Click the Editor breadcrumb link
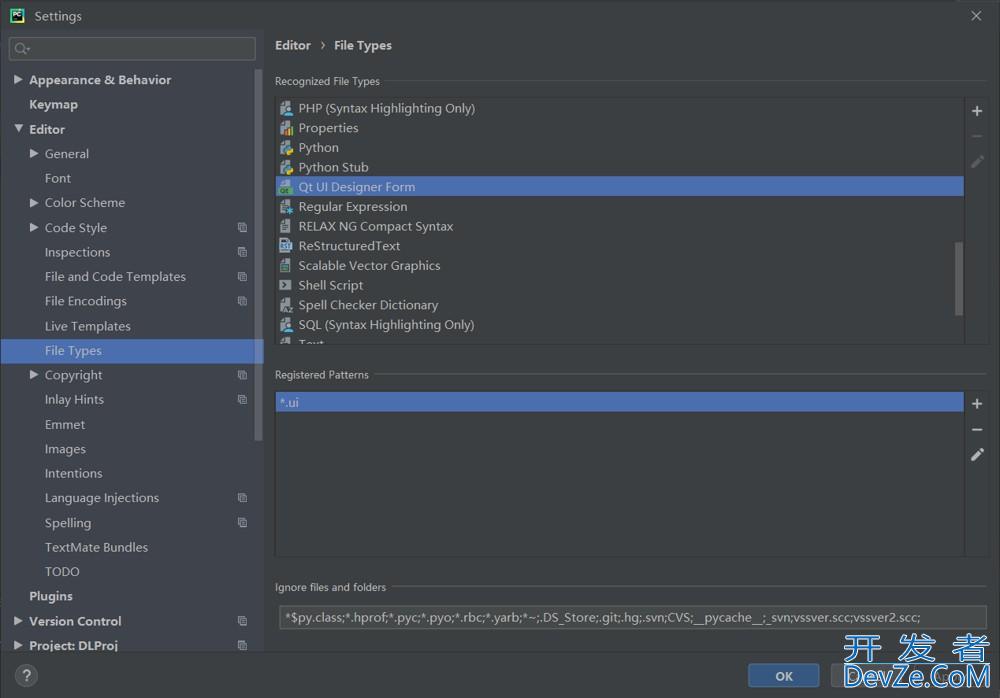Viewport: 1000px width, 698px height. pos(293,45)
